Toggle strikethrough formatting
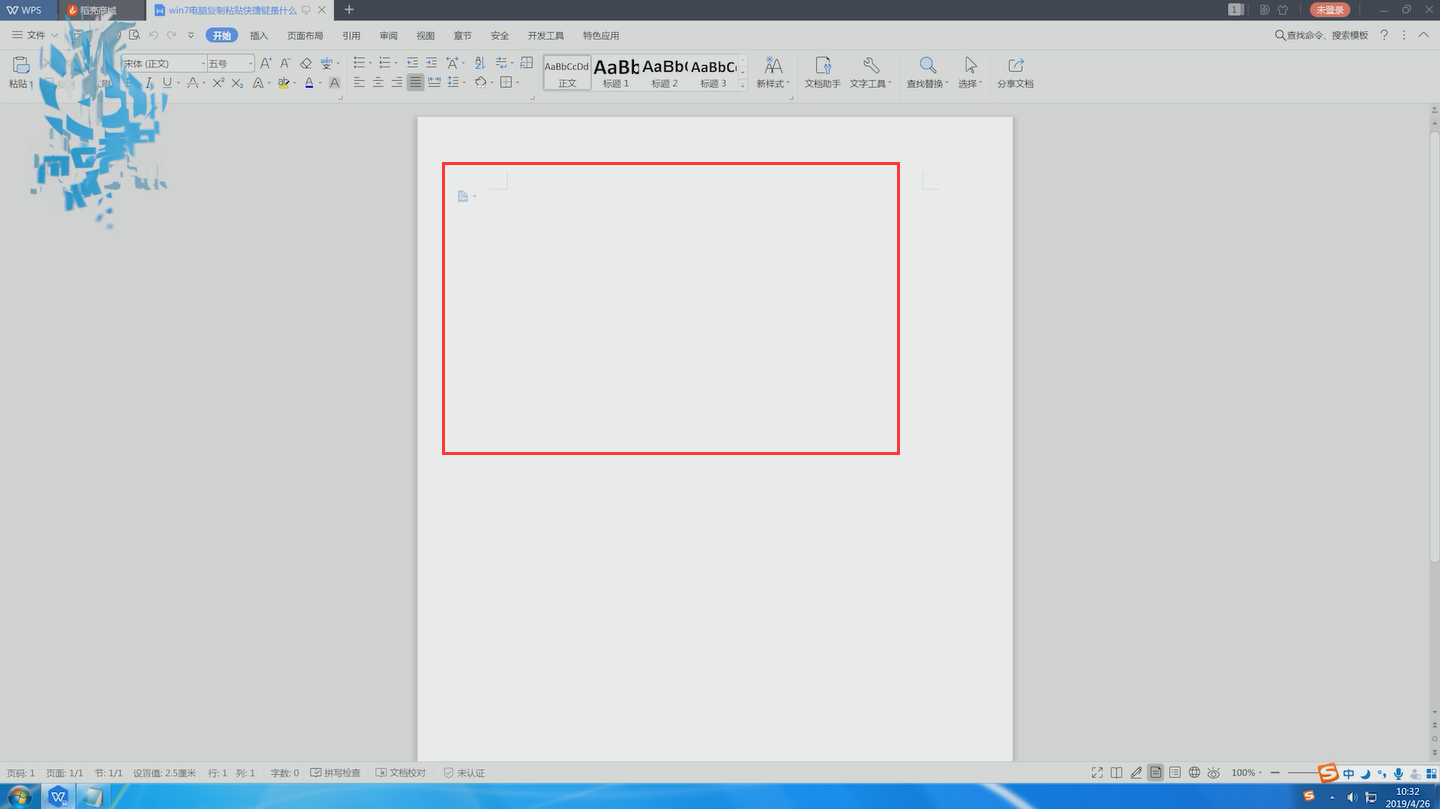 (x=193, y=83)
